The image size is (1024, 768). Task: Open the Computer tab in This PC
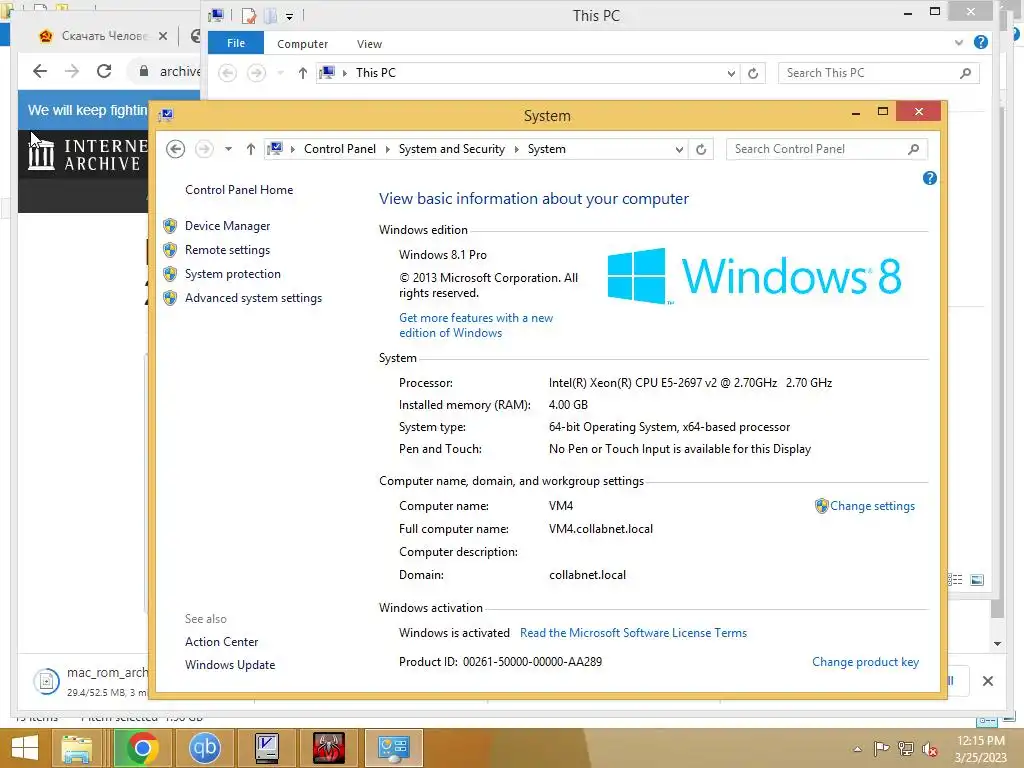(x=302, y=44)
